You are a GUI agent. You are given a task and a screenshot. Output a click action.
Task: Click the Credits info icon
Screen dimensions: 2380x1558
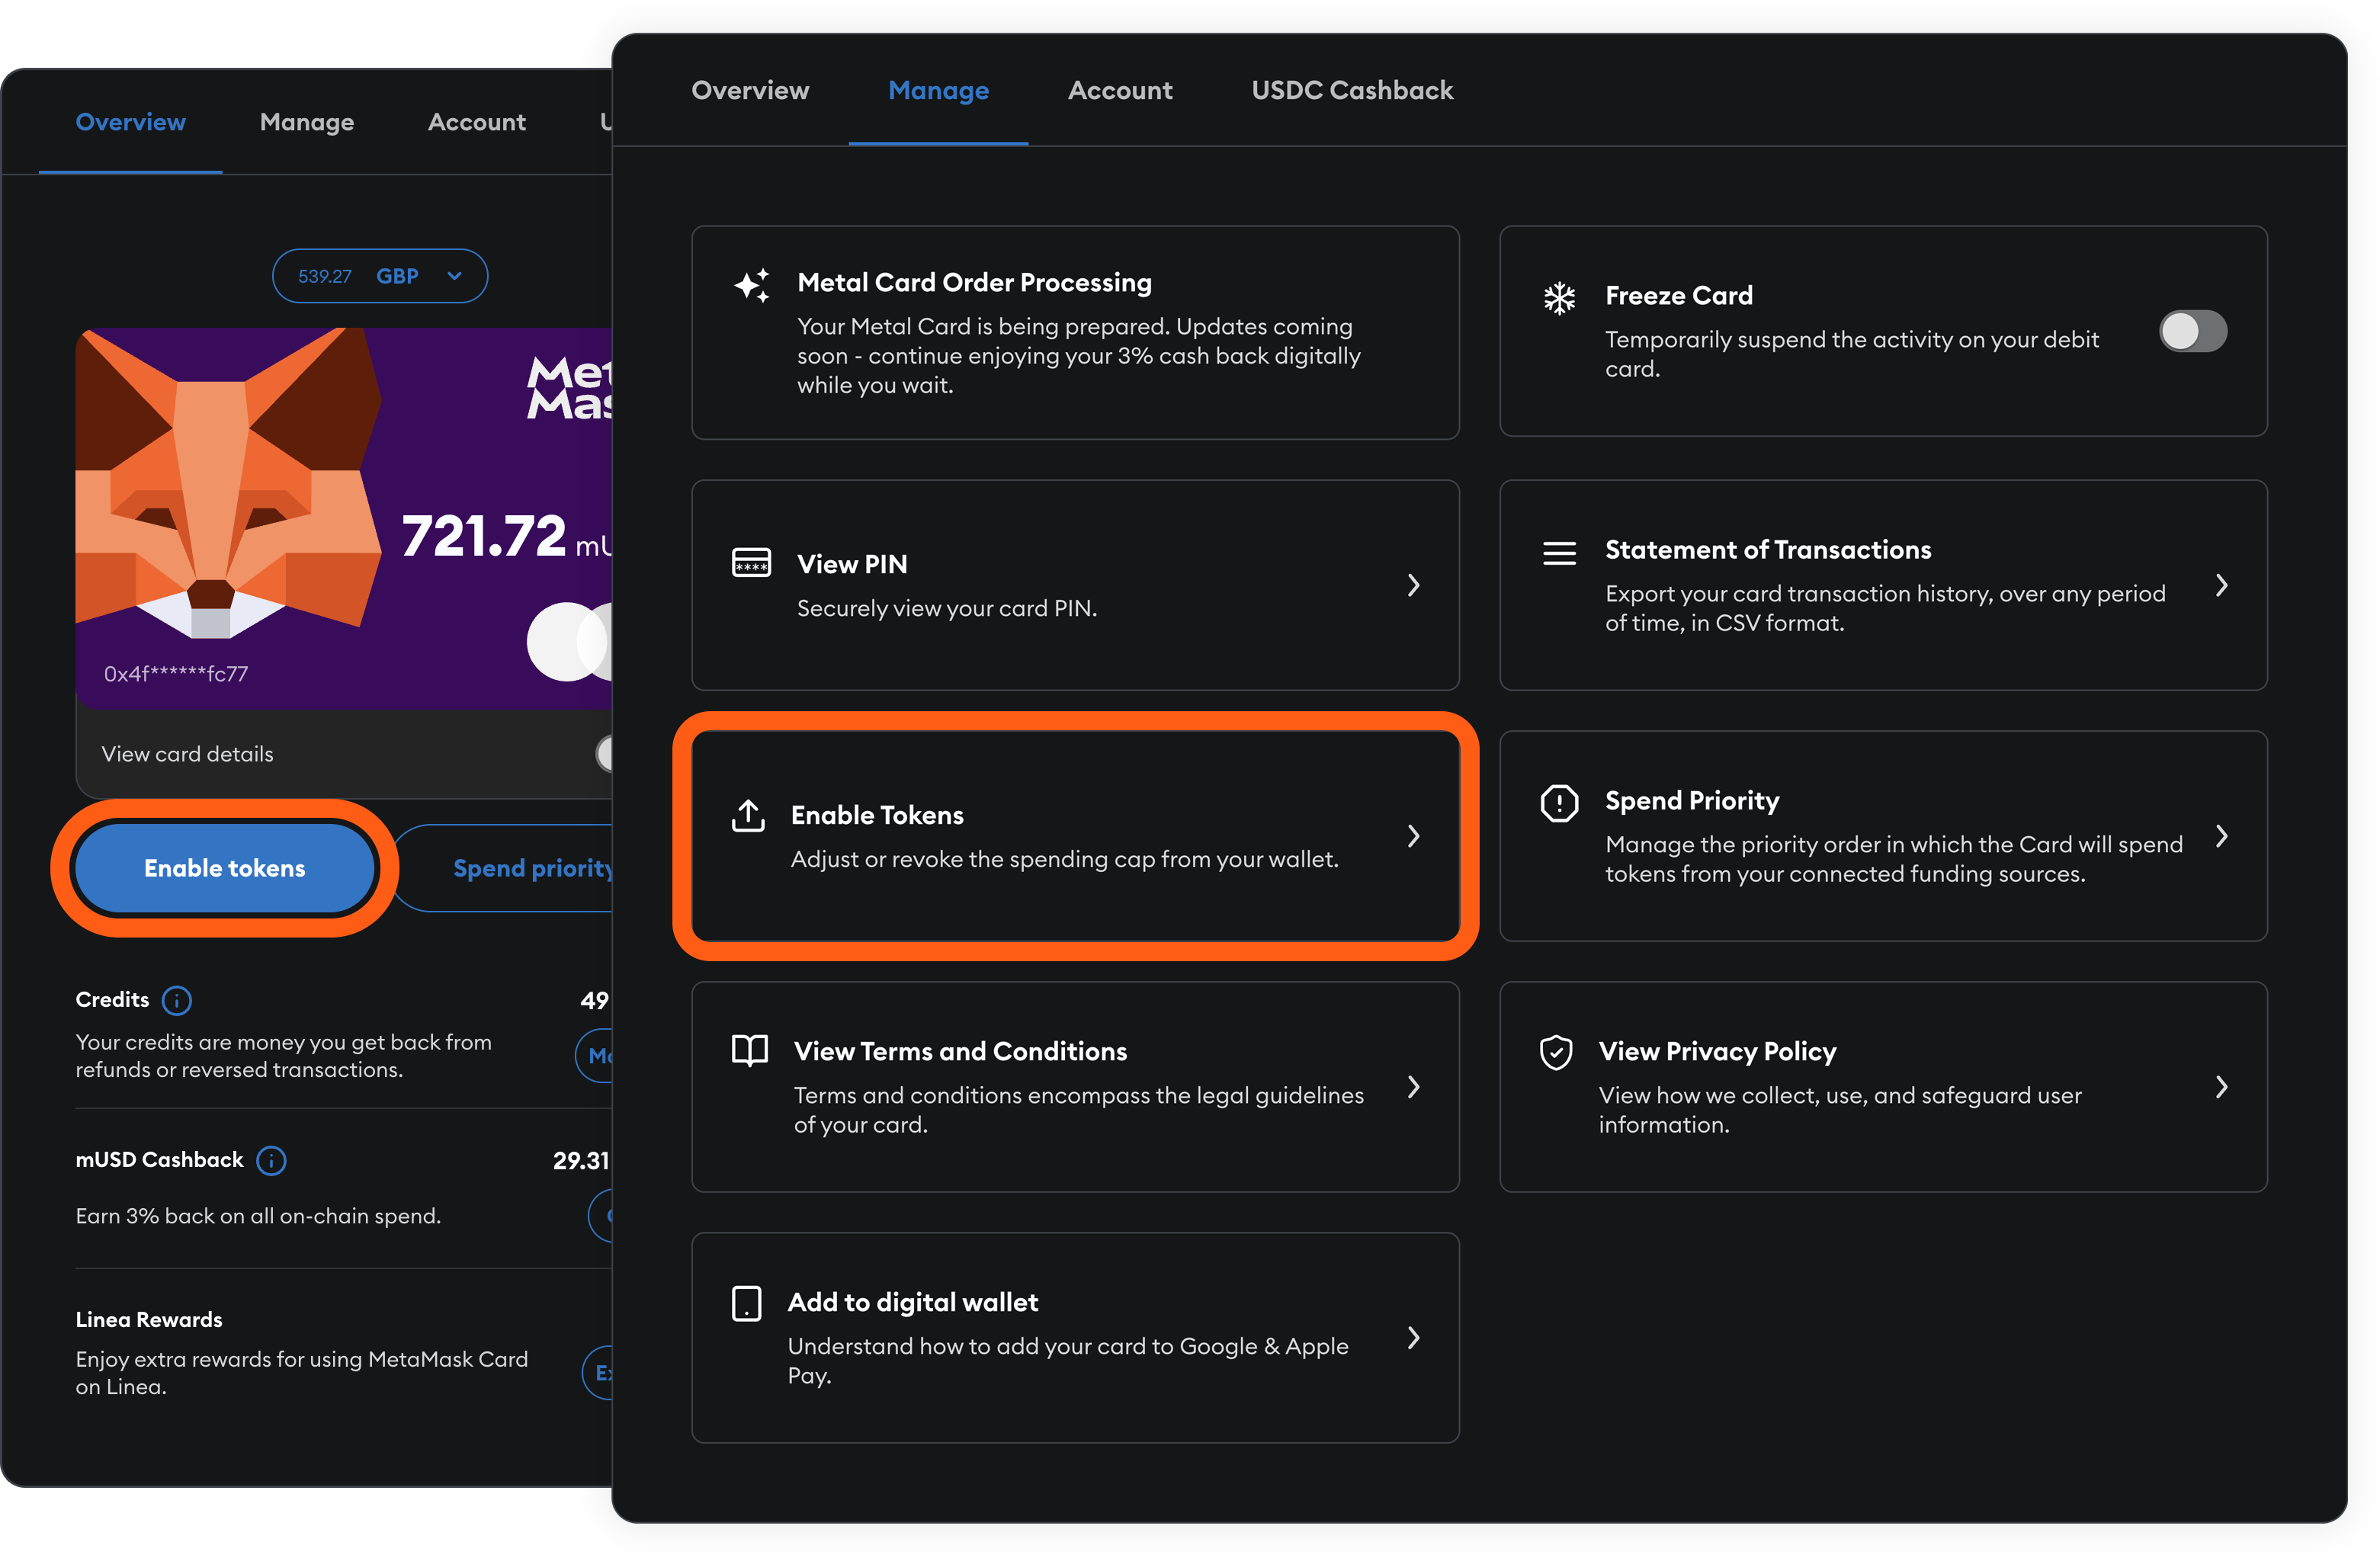pos(177,1000)
